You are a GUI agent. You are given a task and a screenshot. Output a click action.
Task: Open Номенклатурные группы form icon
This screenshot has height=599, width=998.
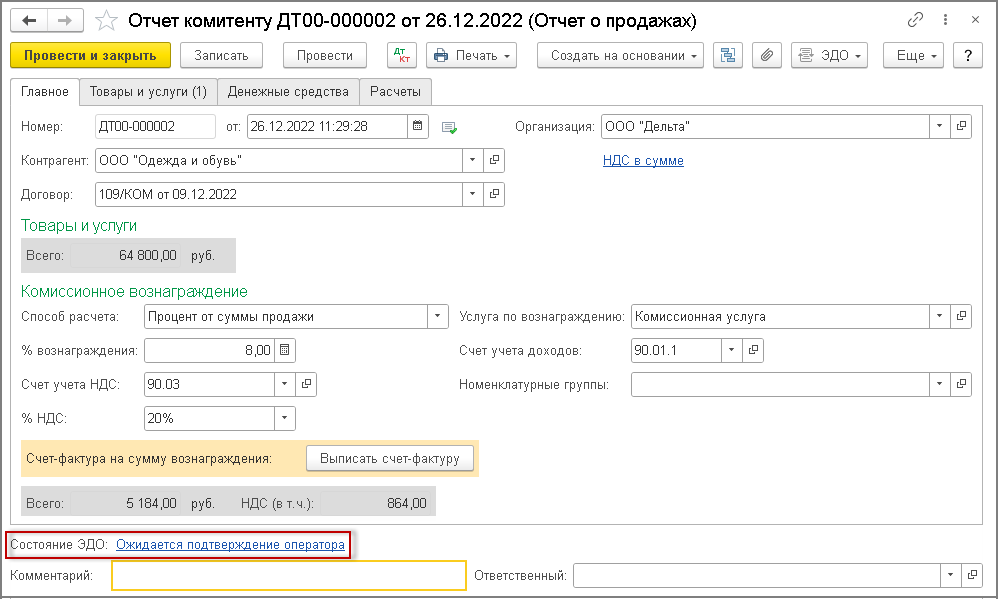click(x=961, y=384)
